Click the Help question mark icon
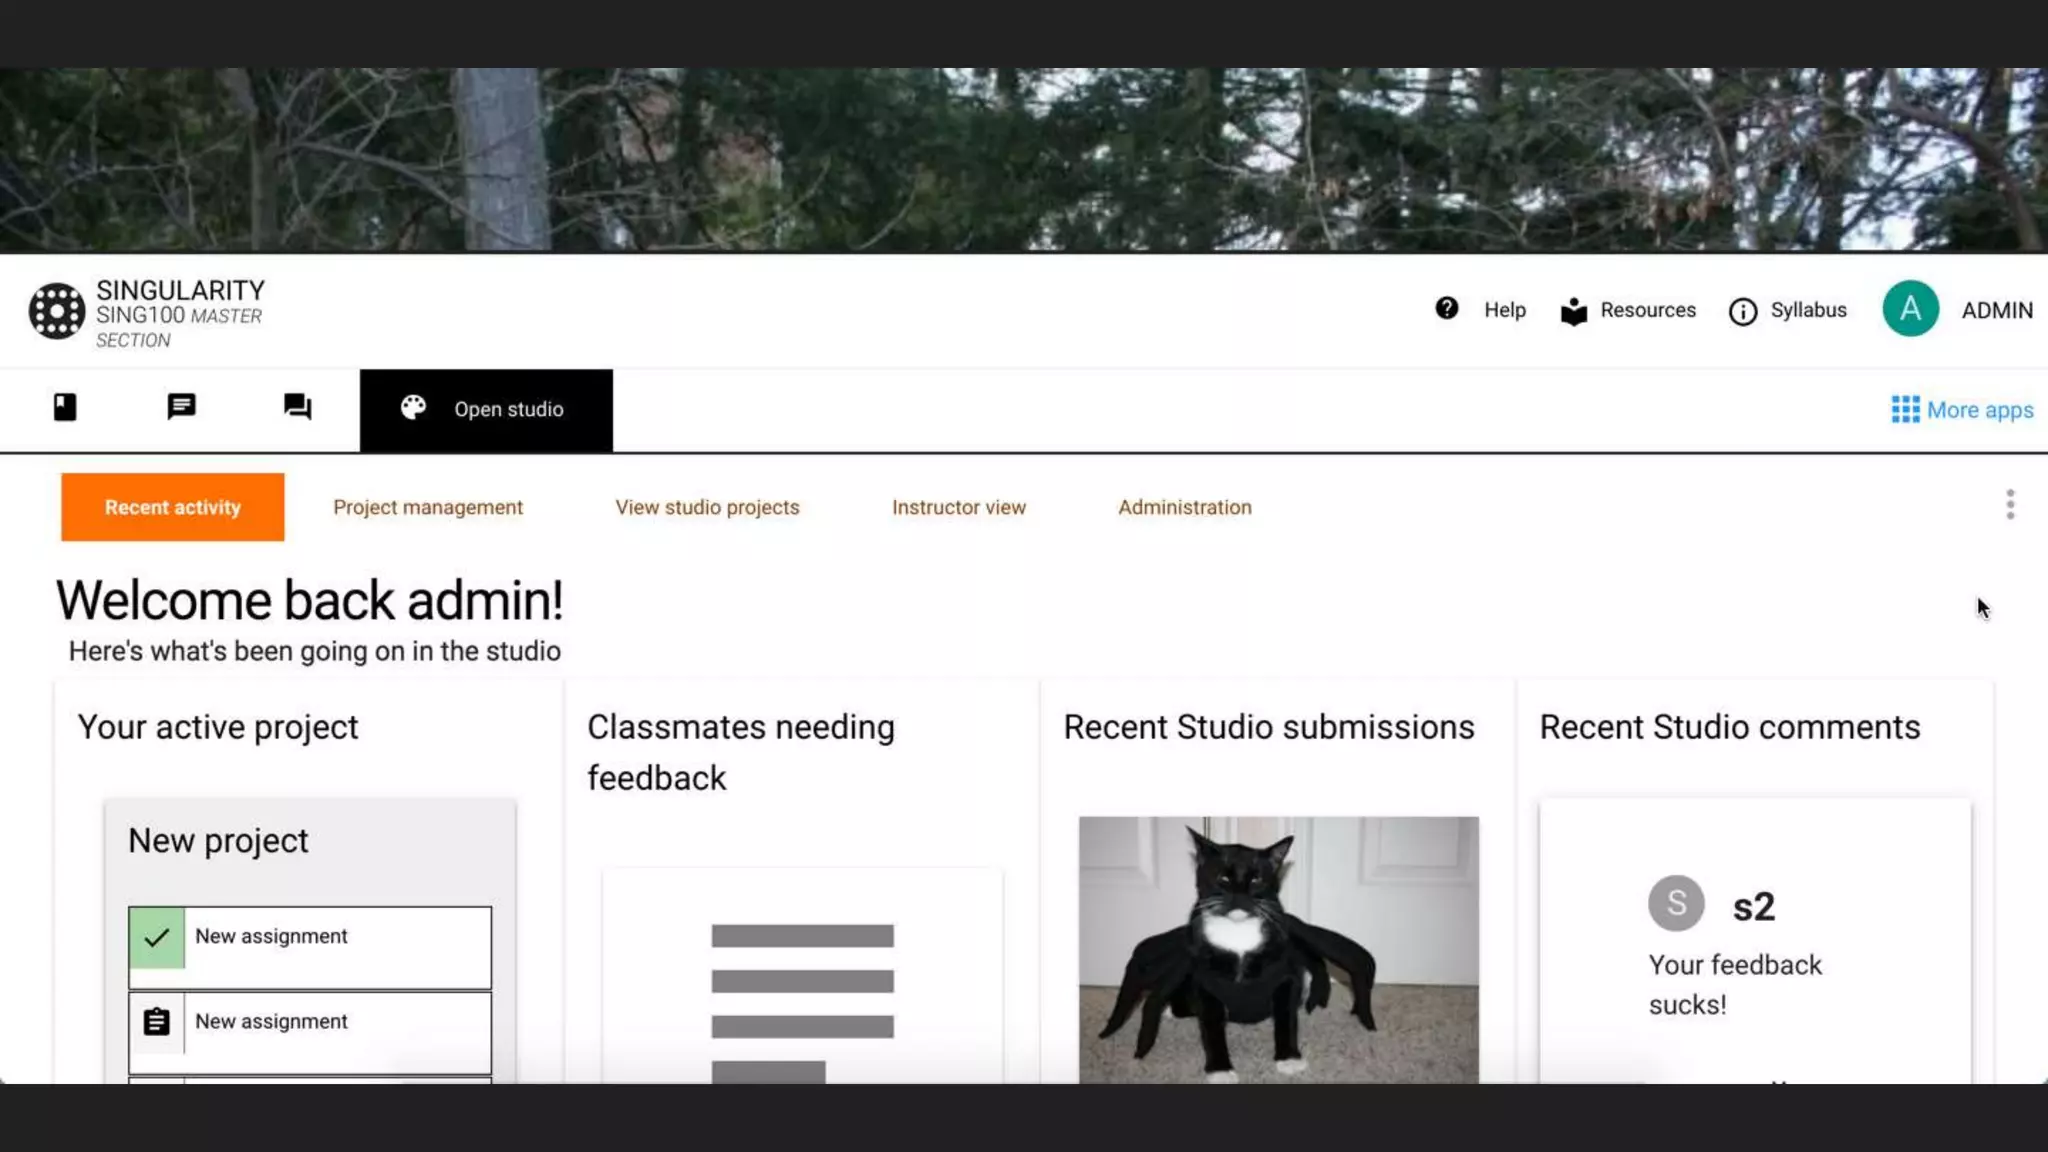Viewport: 2048px width, 1152px height. [1446, 309]
